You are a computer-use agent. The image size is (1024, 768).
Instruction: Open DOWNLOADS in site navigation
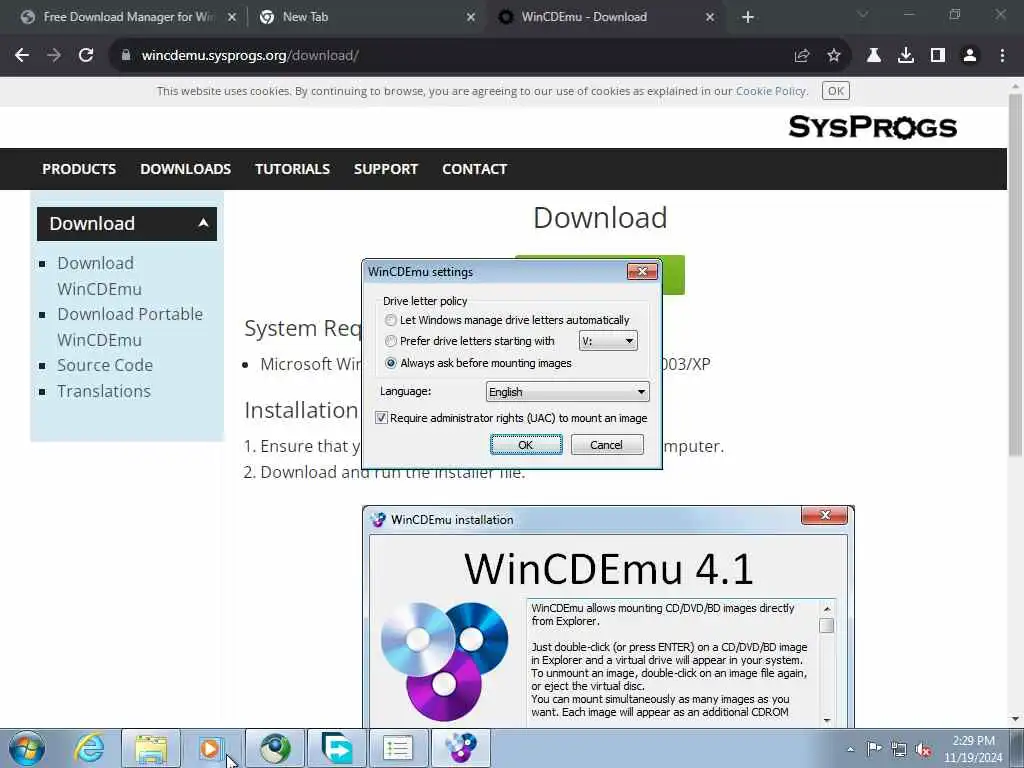[x=185, y=169]
